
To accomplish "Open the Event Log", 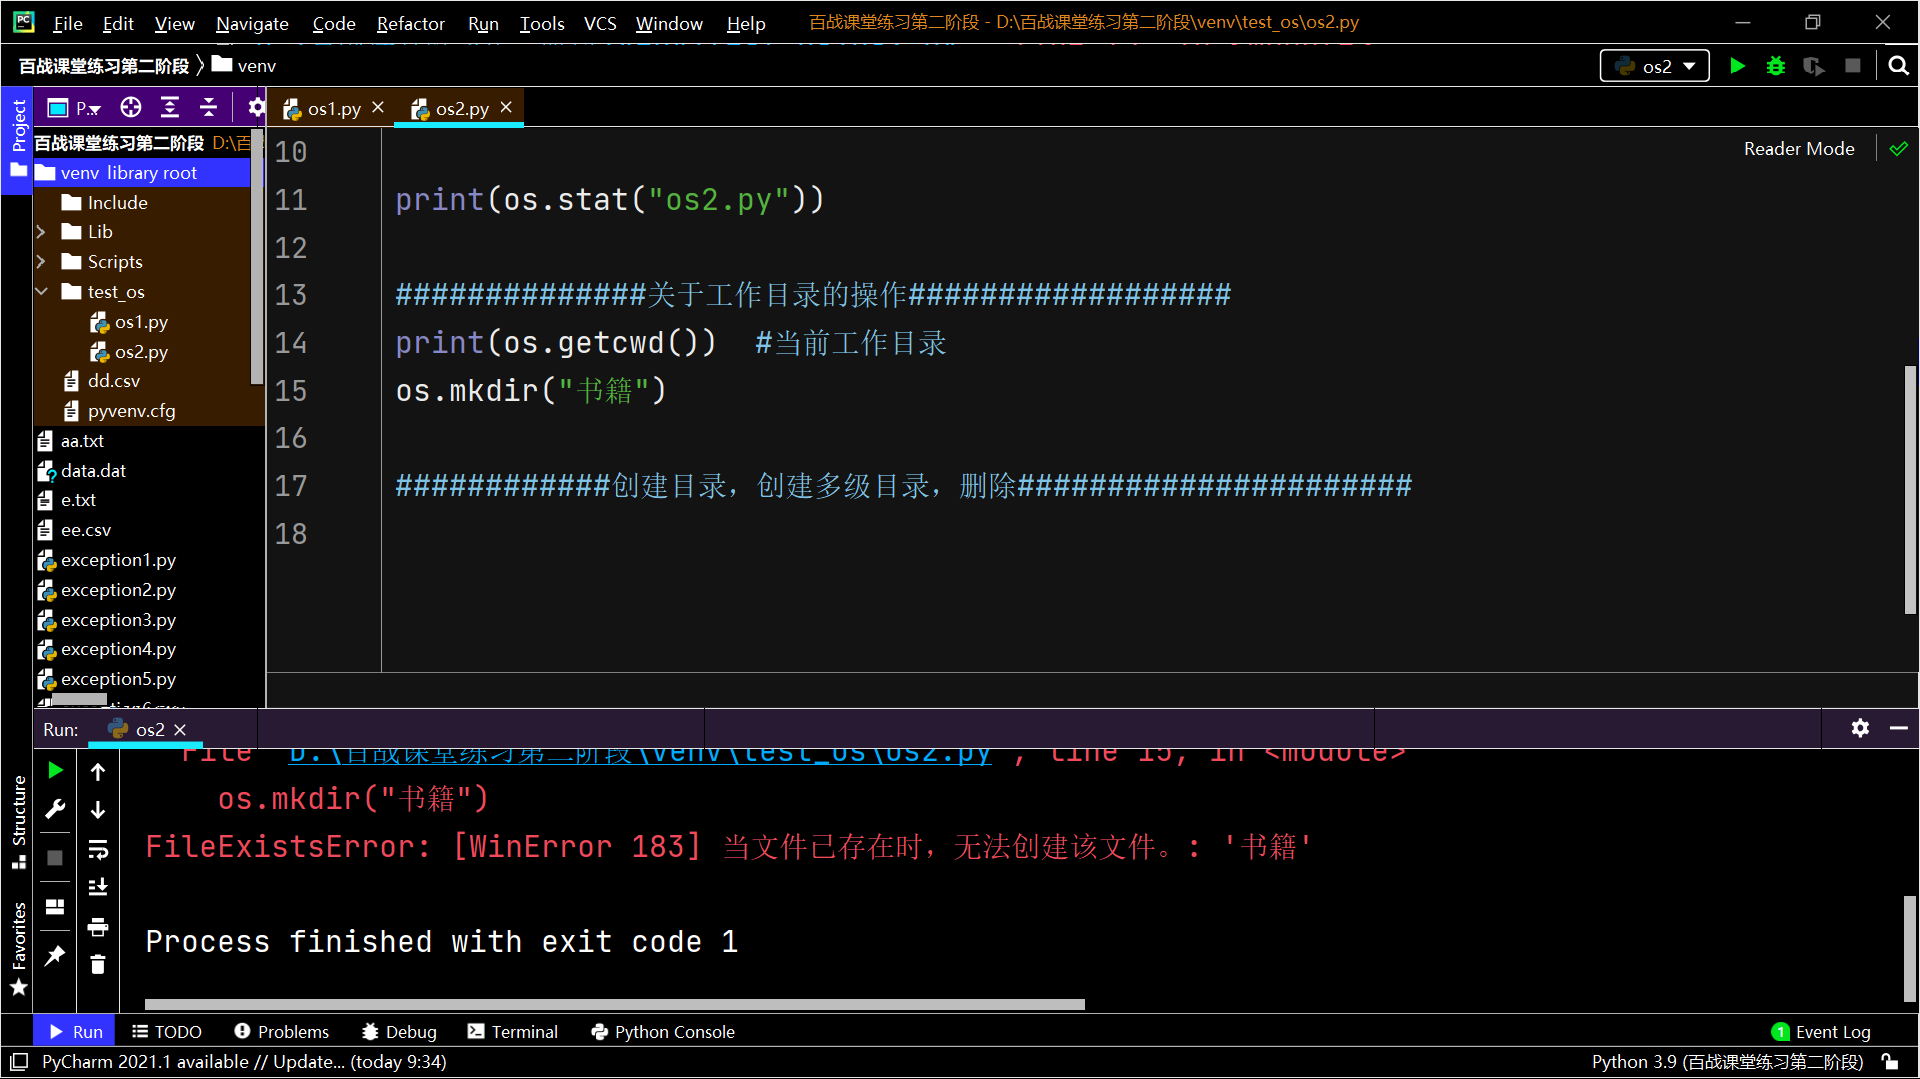I will [1821, 1031].
